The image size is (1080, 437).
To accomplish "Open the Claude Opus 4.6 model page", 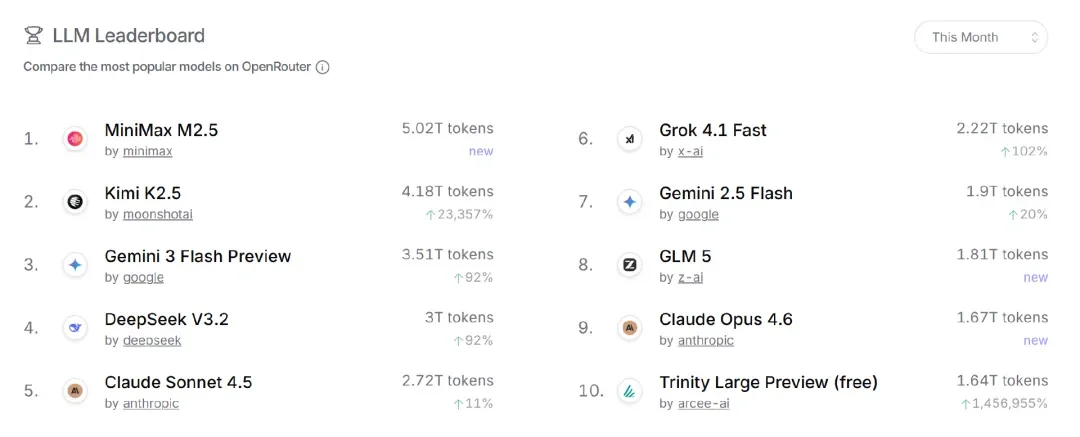I will [725, 319].
